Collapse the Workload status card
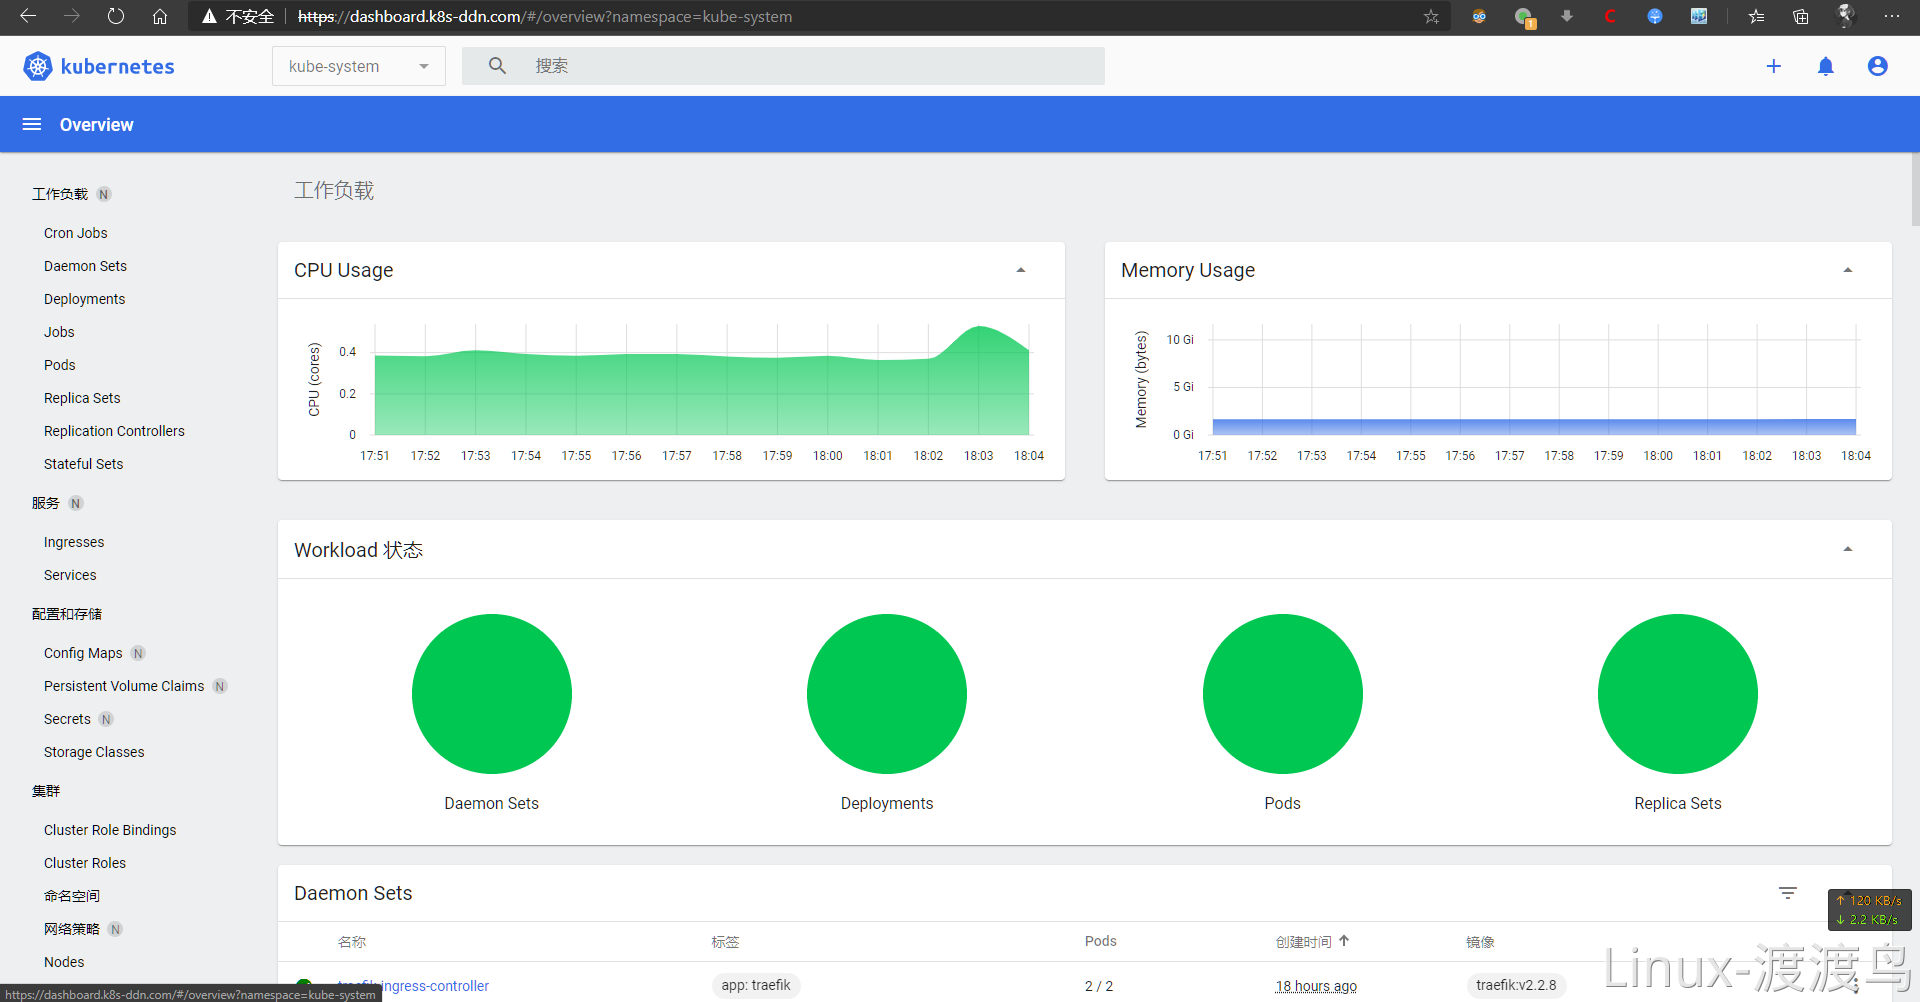Viewport: 1920px width, 1002px height. coord(1847,549)
